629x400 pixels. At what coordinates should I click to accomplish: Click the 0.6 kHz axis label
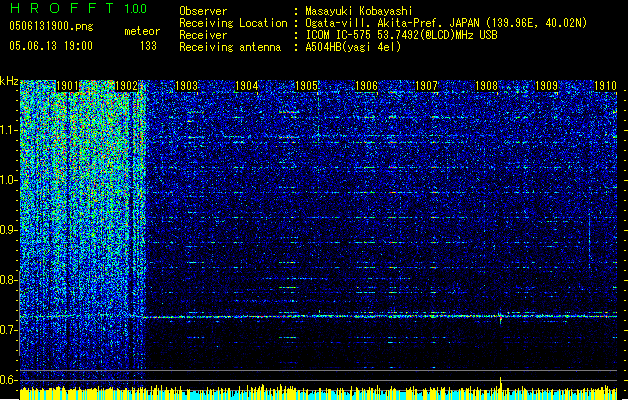(x=9, y=380)
